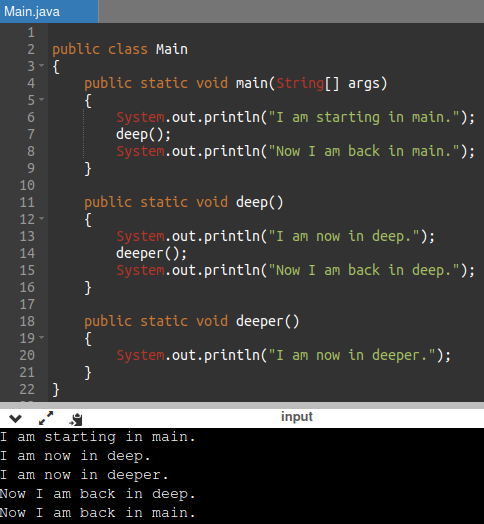Image resolution: width=484 pixels, height=524 pixels.
Task: Click the main(String[] args) signature on line 4
Action: click(x=312, y=84)
